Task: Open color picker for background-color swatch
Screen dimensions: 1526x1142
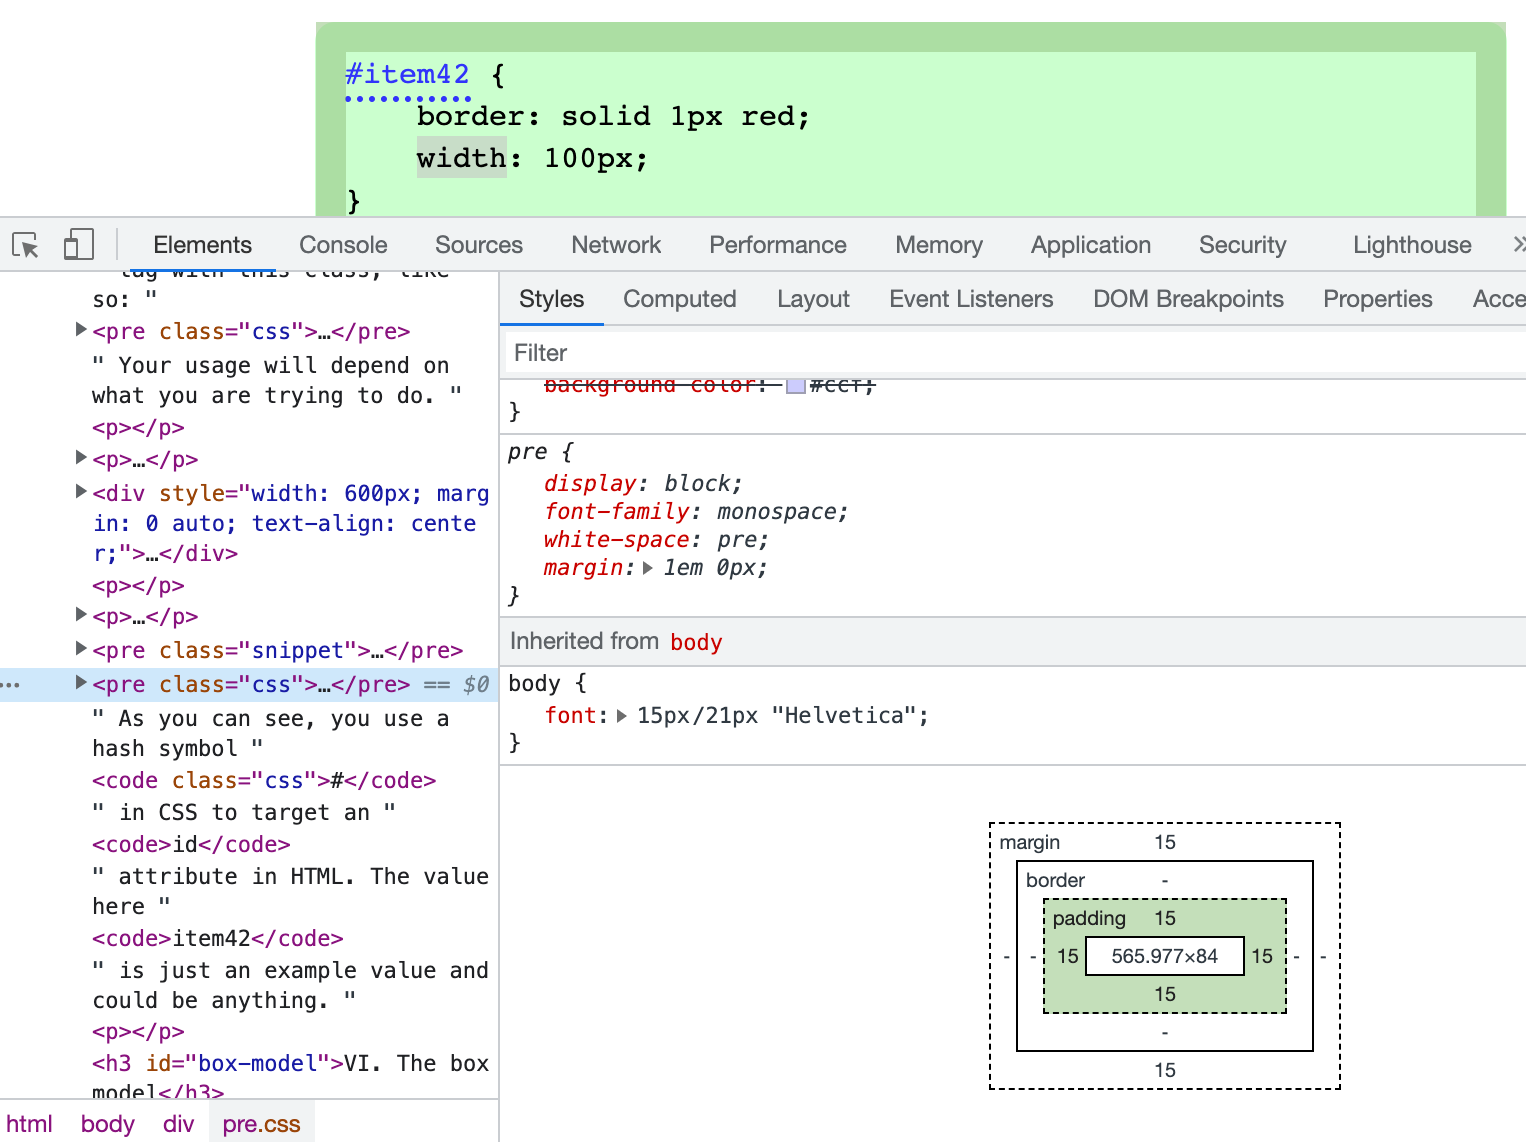Action: tap(796, 385)
